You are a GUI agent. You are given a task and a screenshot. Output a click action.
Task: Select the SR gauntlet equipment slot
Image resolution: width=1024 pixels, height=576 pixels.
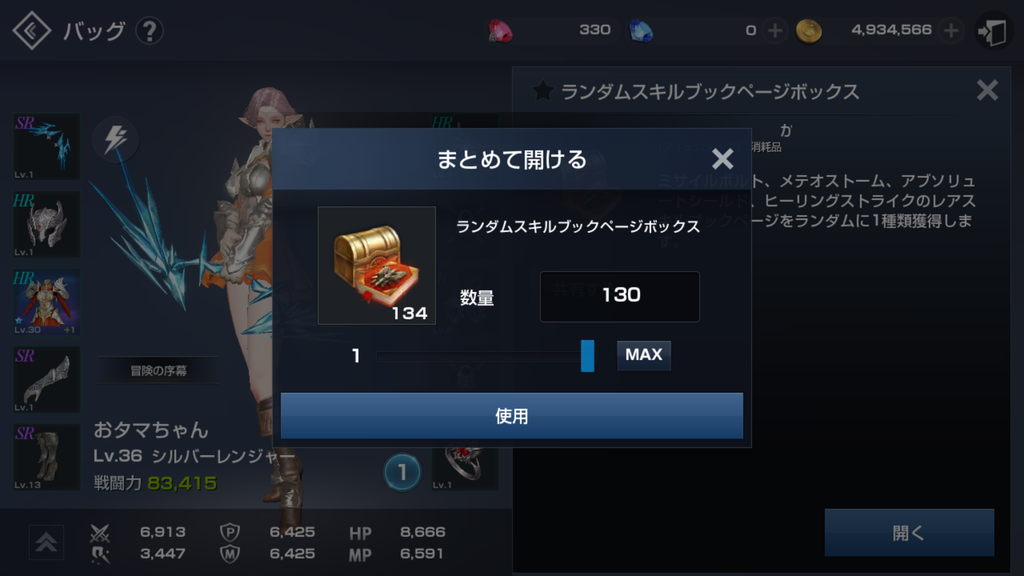(46, 379)
